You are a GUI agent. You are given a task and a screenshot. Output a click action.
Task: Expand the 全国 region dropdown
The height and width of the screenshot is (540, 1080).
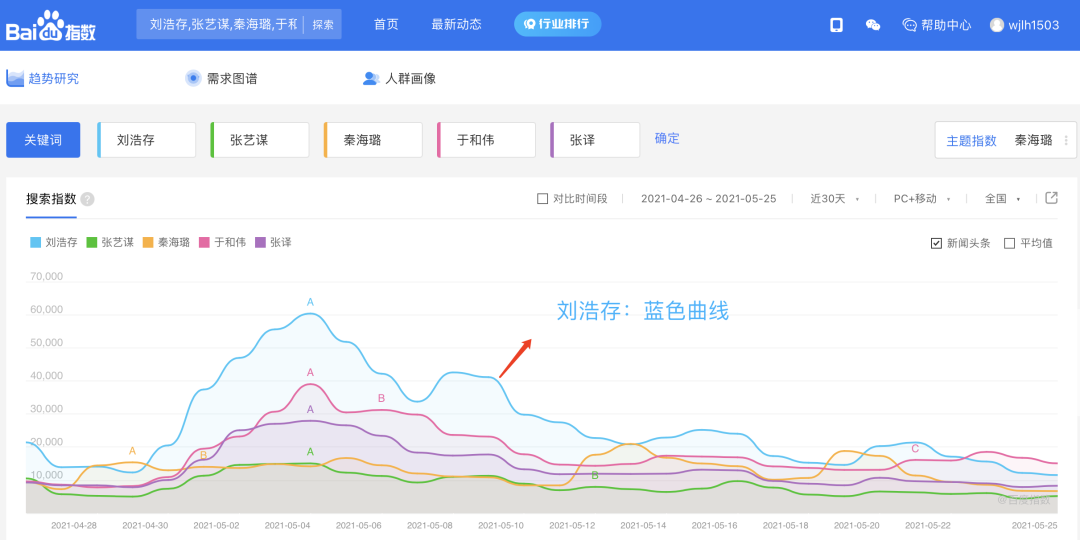click(x=1002, y=199)
